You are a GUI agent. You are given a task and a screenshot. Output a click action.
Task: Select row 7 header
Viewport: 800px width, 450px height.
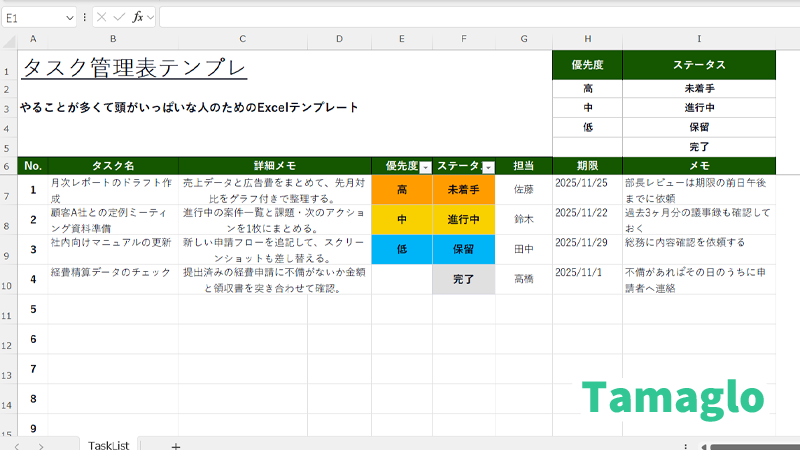click(x=8, y=189)
